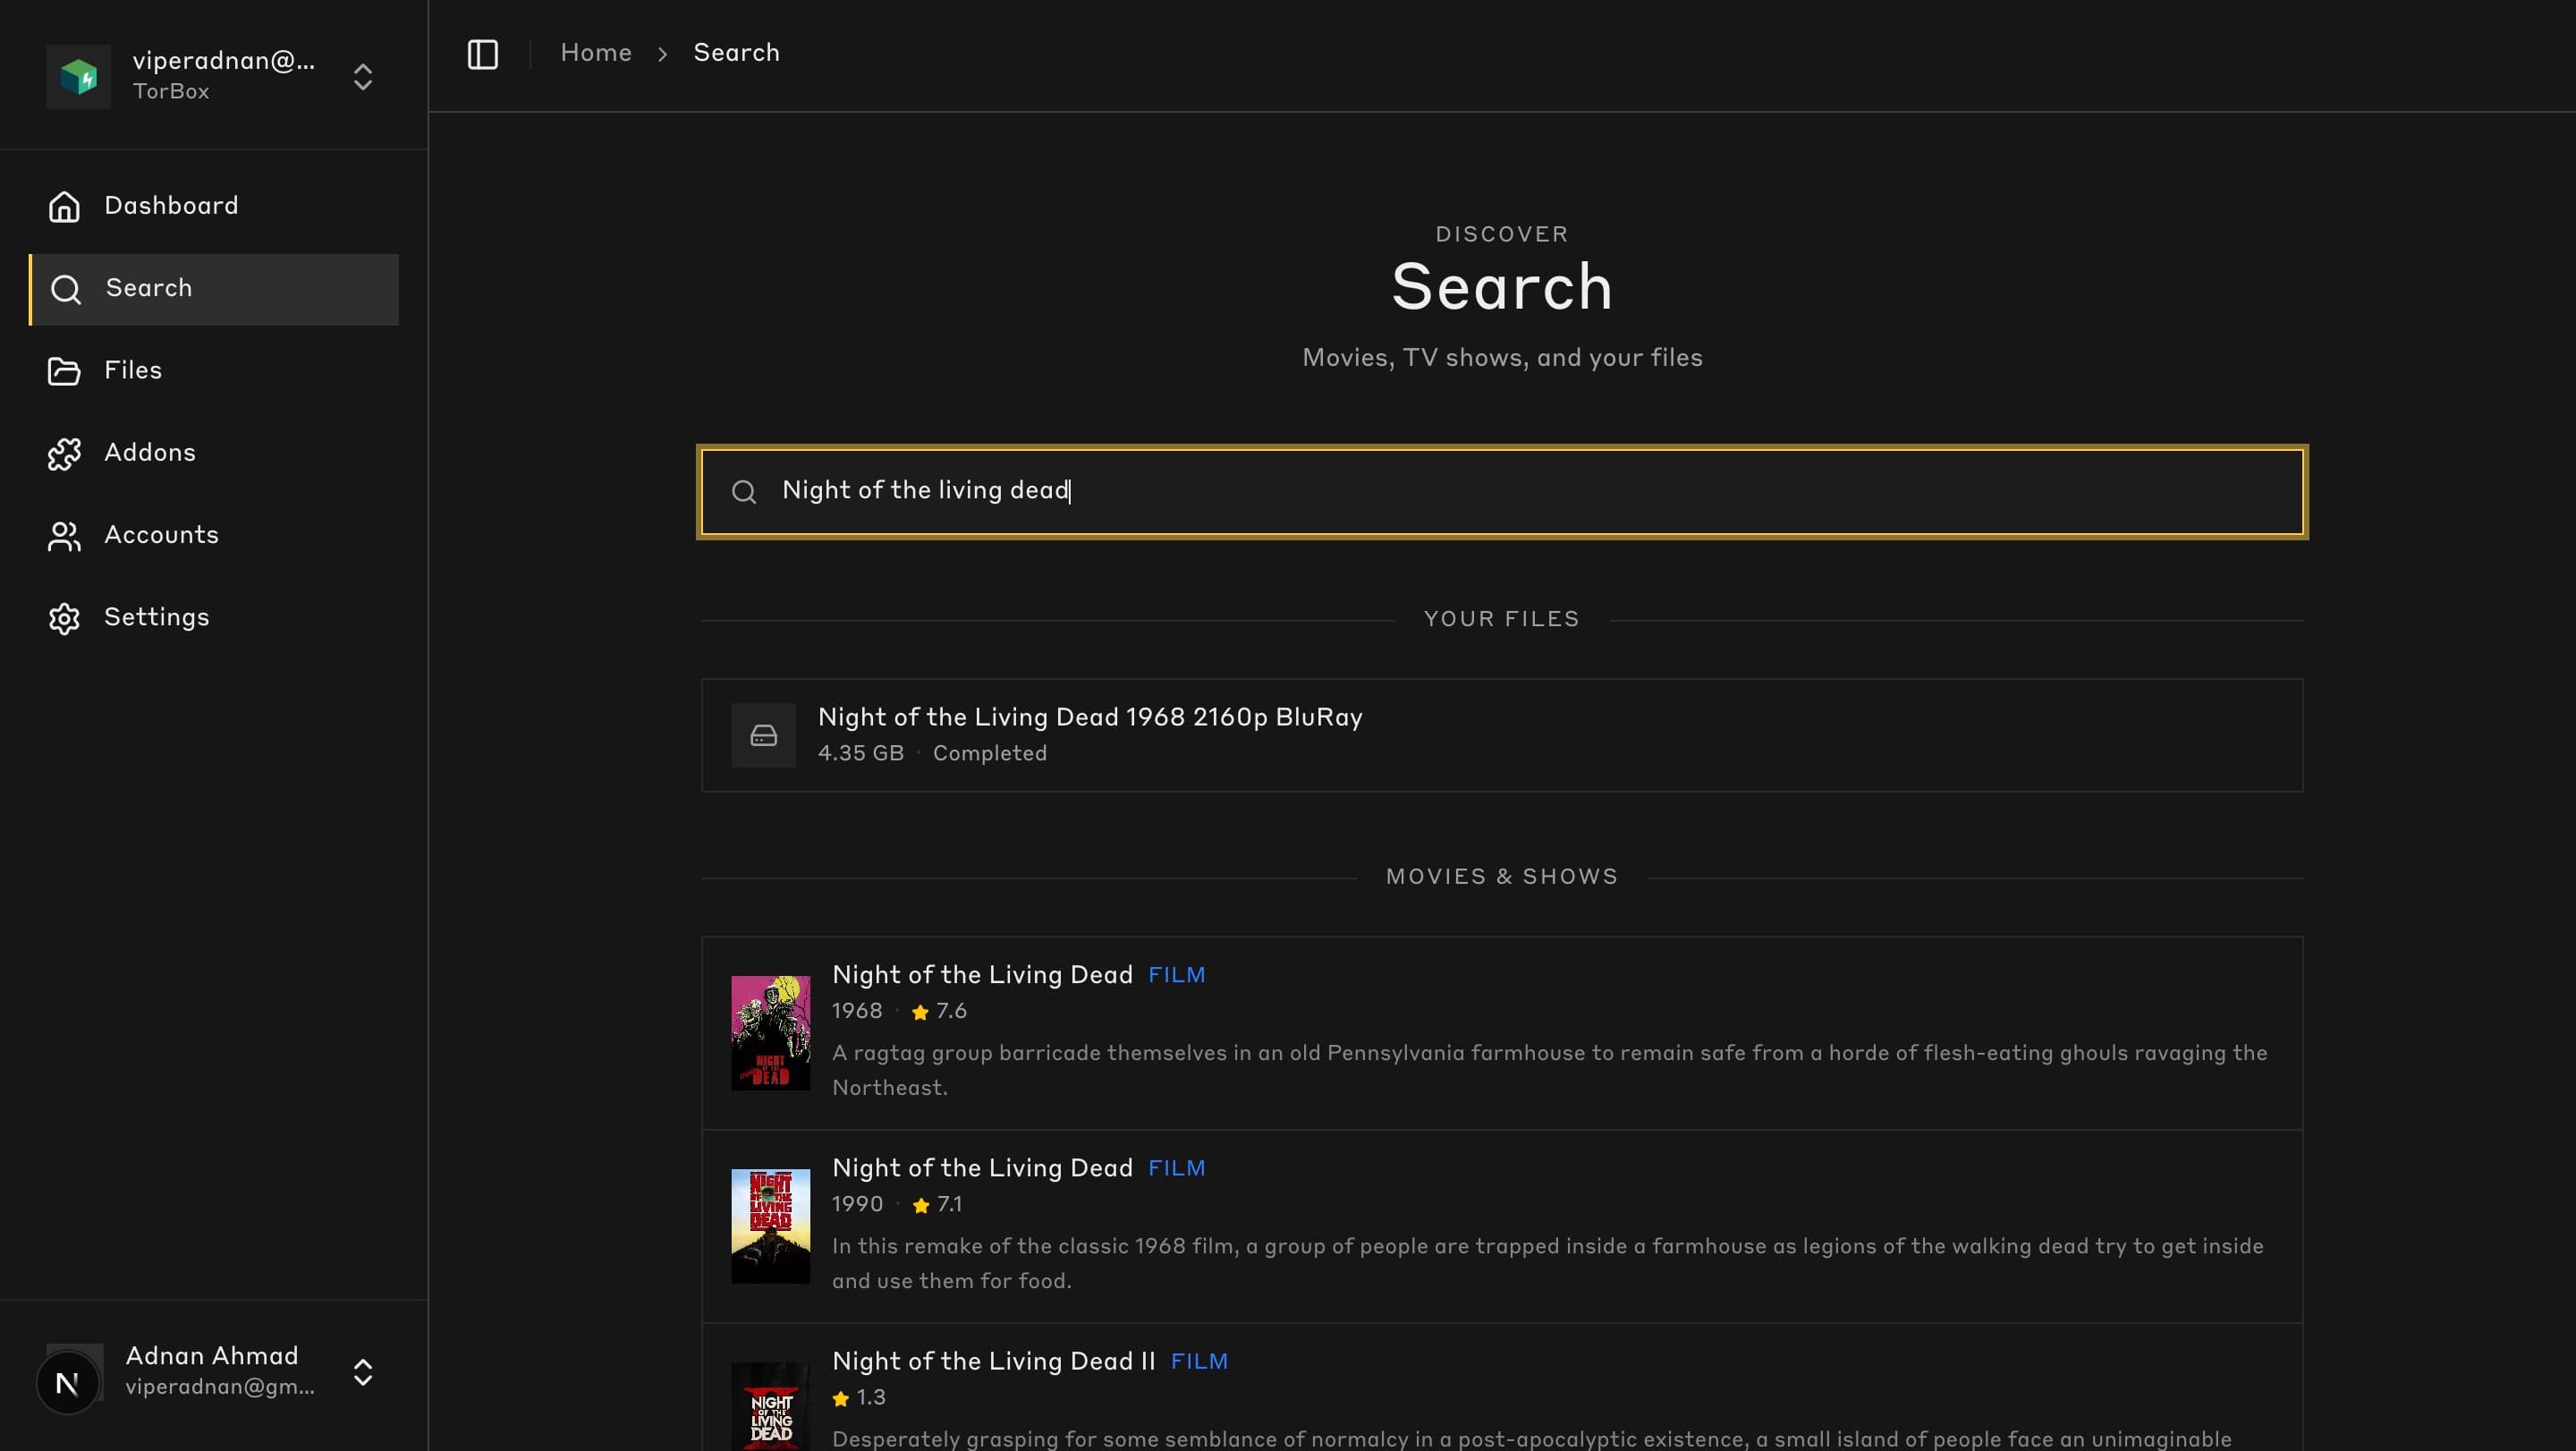Expand the TorBox account switcher chevrons
2576x1451 pixels.
[x=363, y=77]
